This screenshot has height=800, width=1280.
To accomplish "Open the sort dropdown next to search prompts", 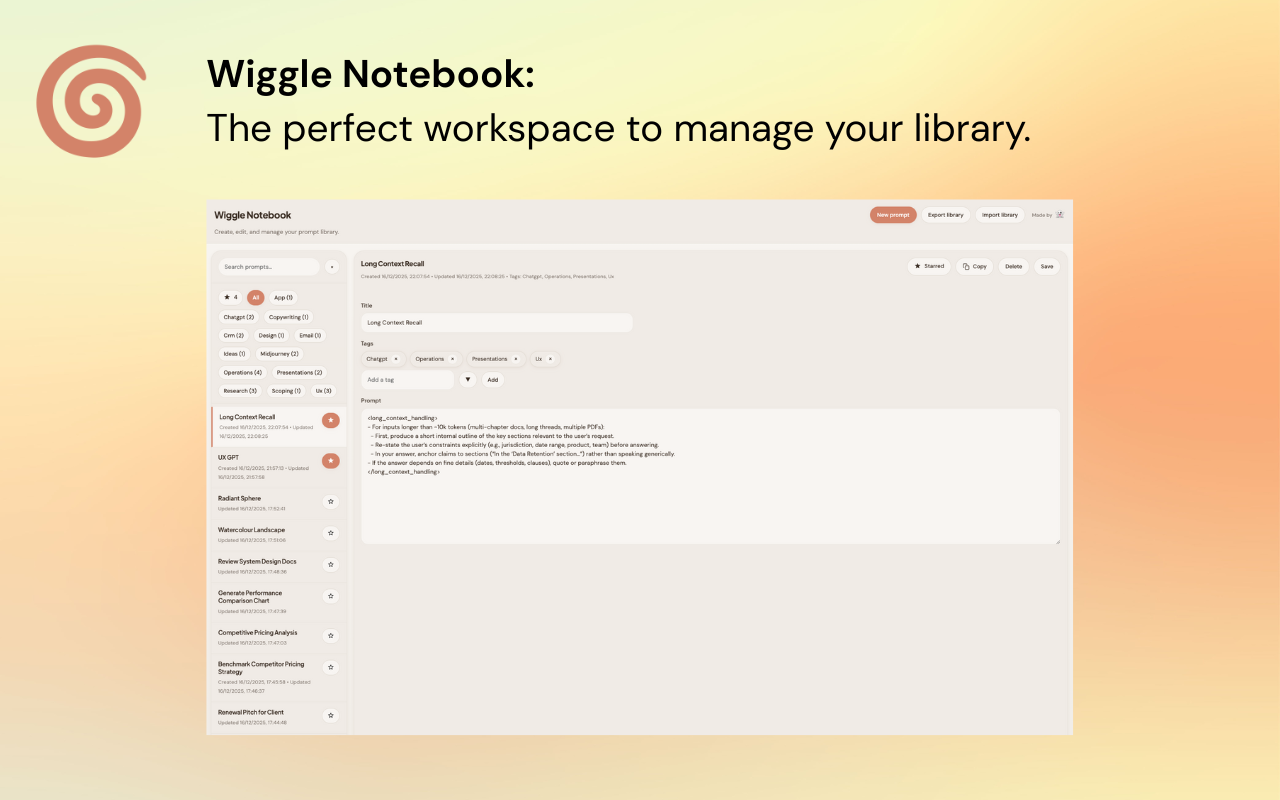I will 332,267.
